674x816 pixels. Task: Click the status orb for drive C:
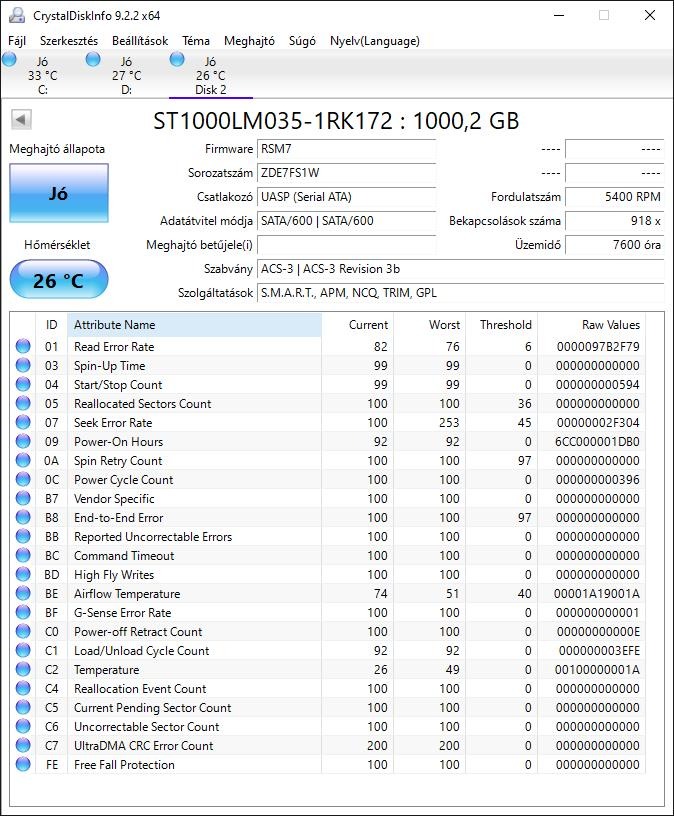pos(9,59)
